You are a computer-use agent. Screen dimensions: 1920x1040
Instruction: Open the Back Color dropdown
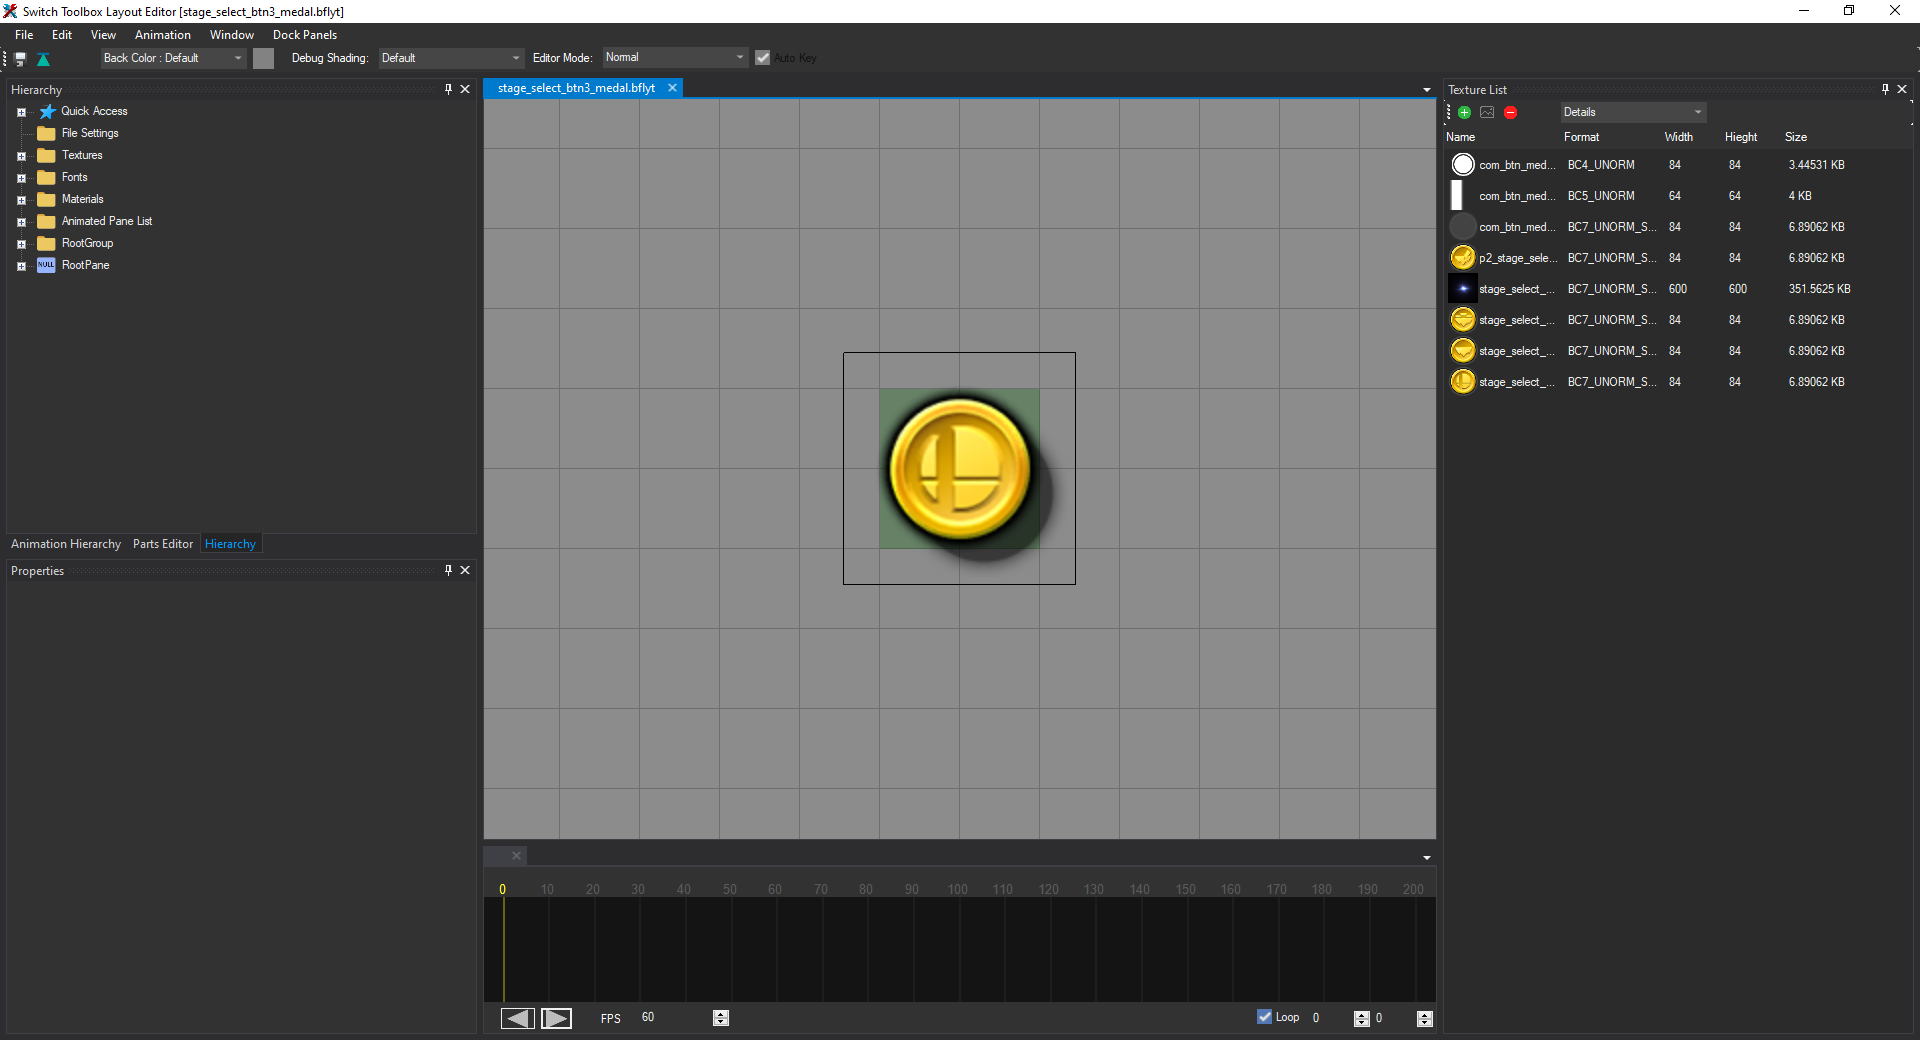[x=173, y=58]
